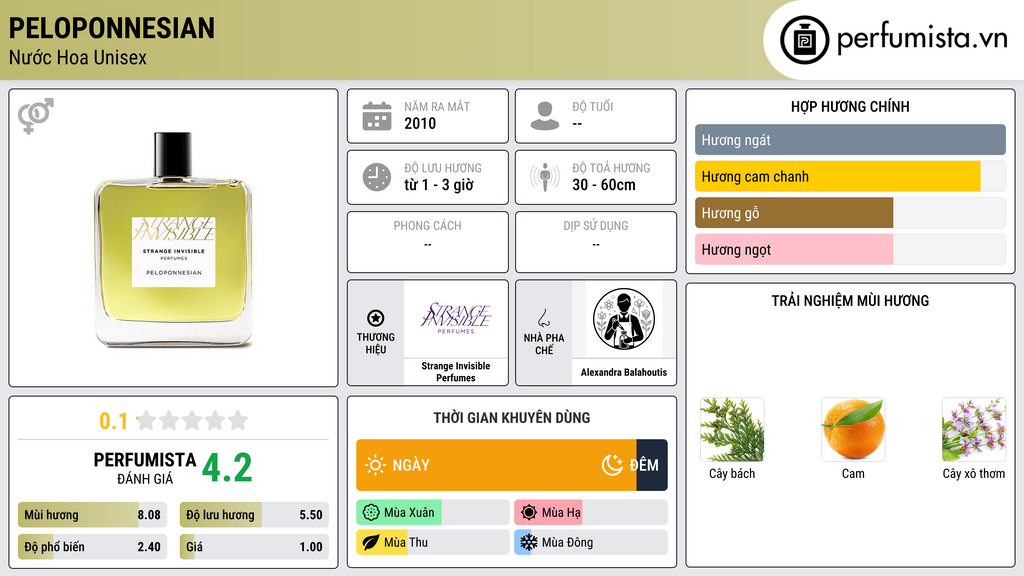The width and height of the screenshot is (1024, 576).
Task: Click the moon icon next to Đêm
Action: [x=612, y=465]
